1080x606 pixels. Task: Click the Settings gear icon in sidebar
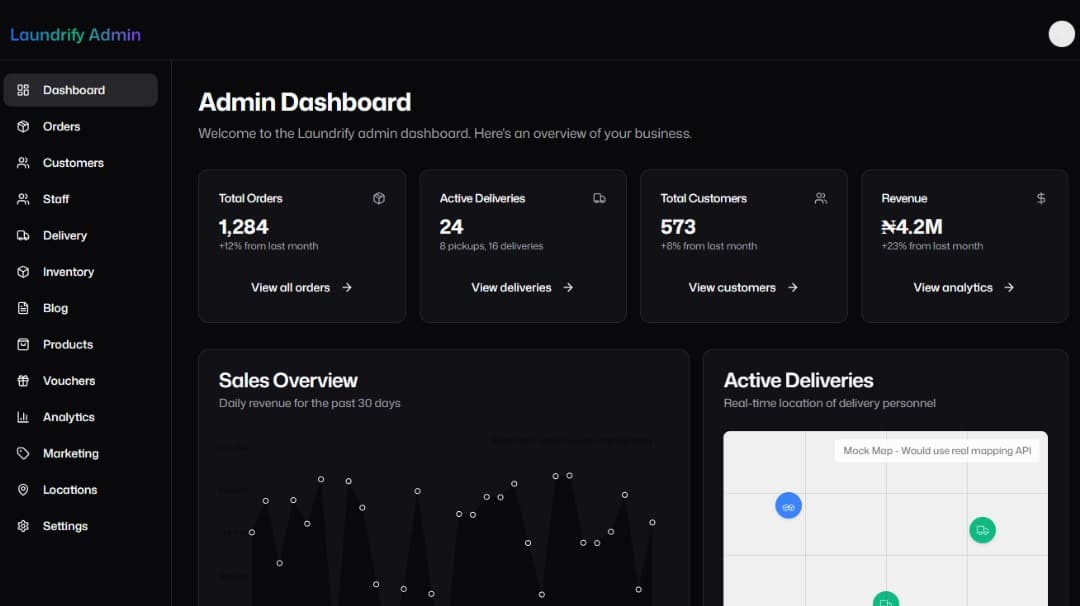coord(23,526)
